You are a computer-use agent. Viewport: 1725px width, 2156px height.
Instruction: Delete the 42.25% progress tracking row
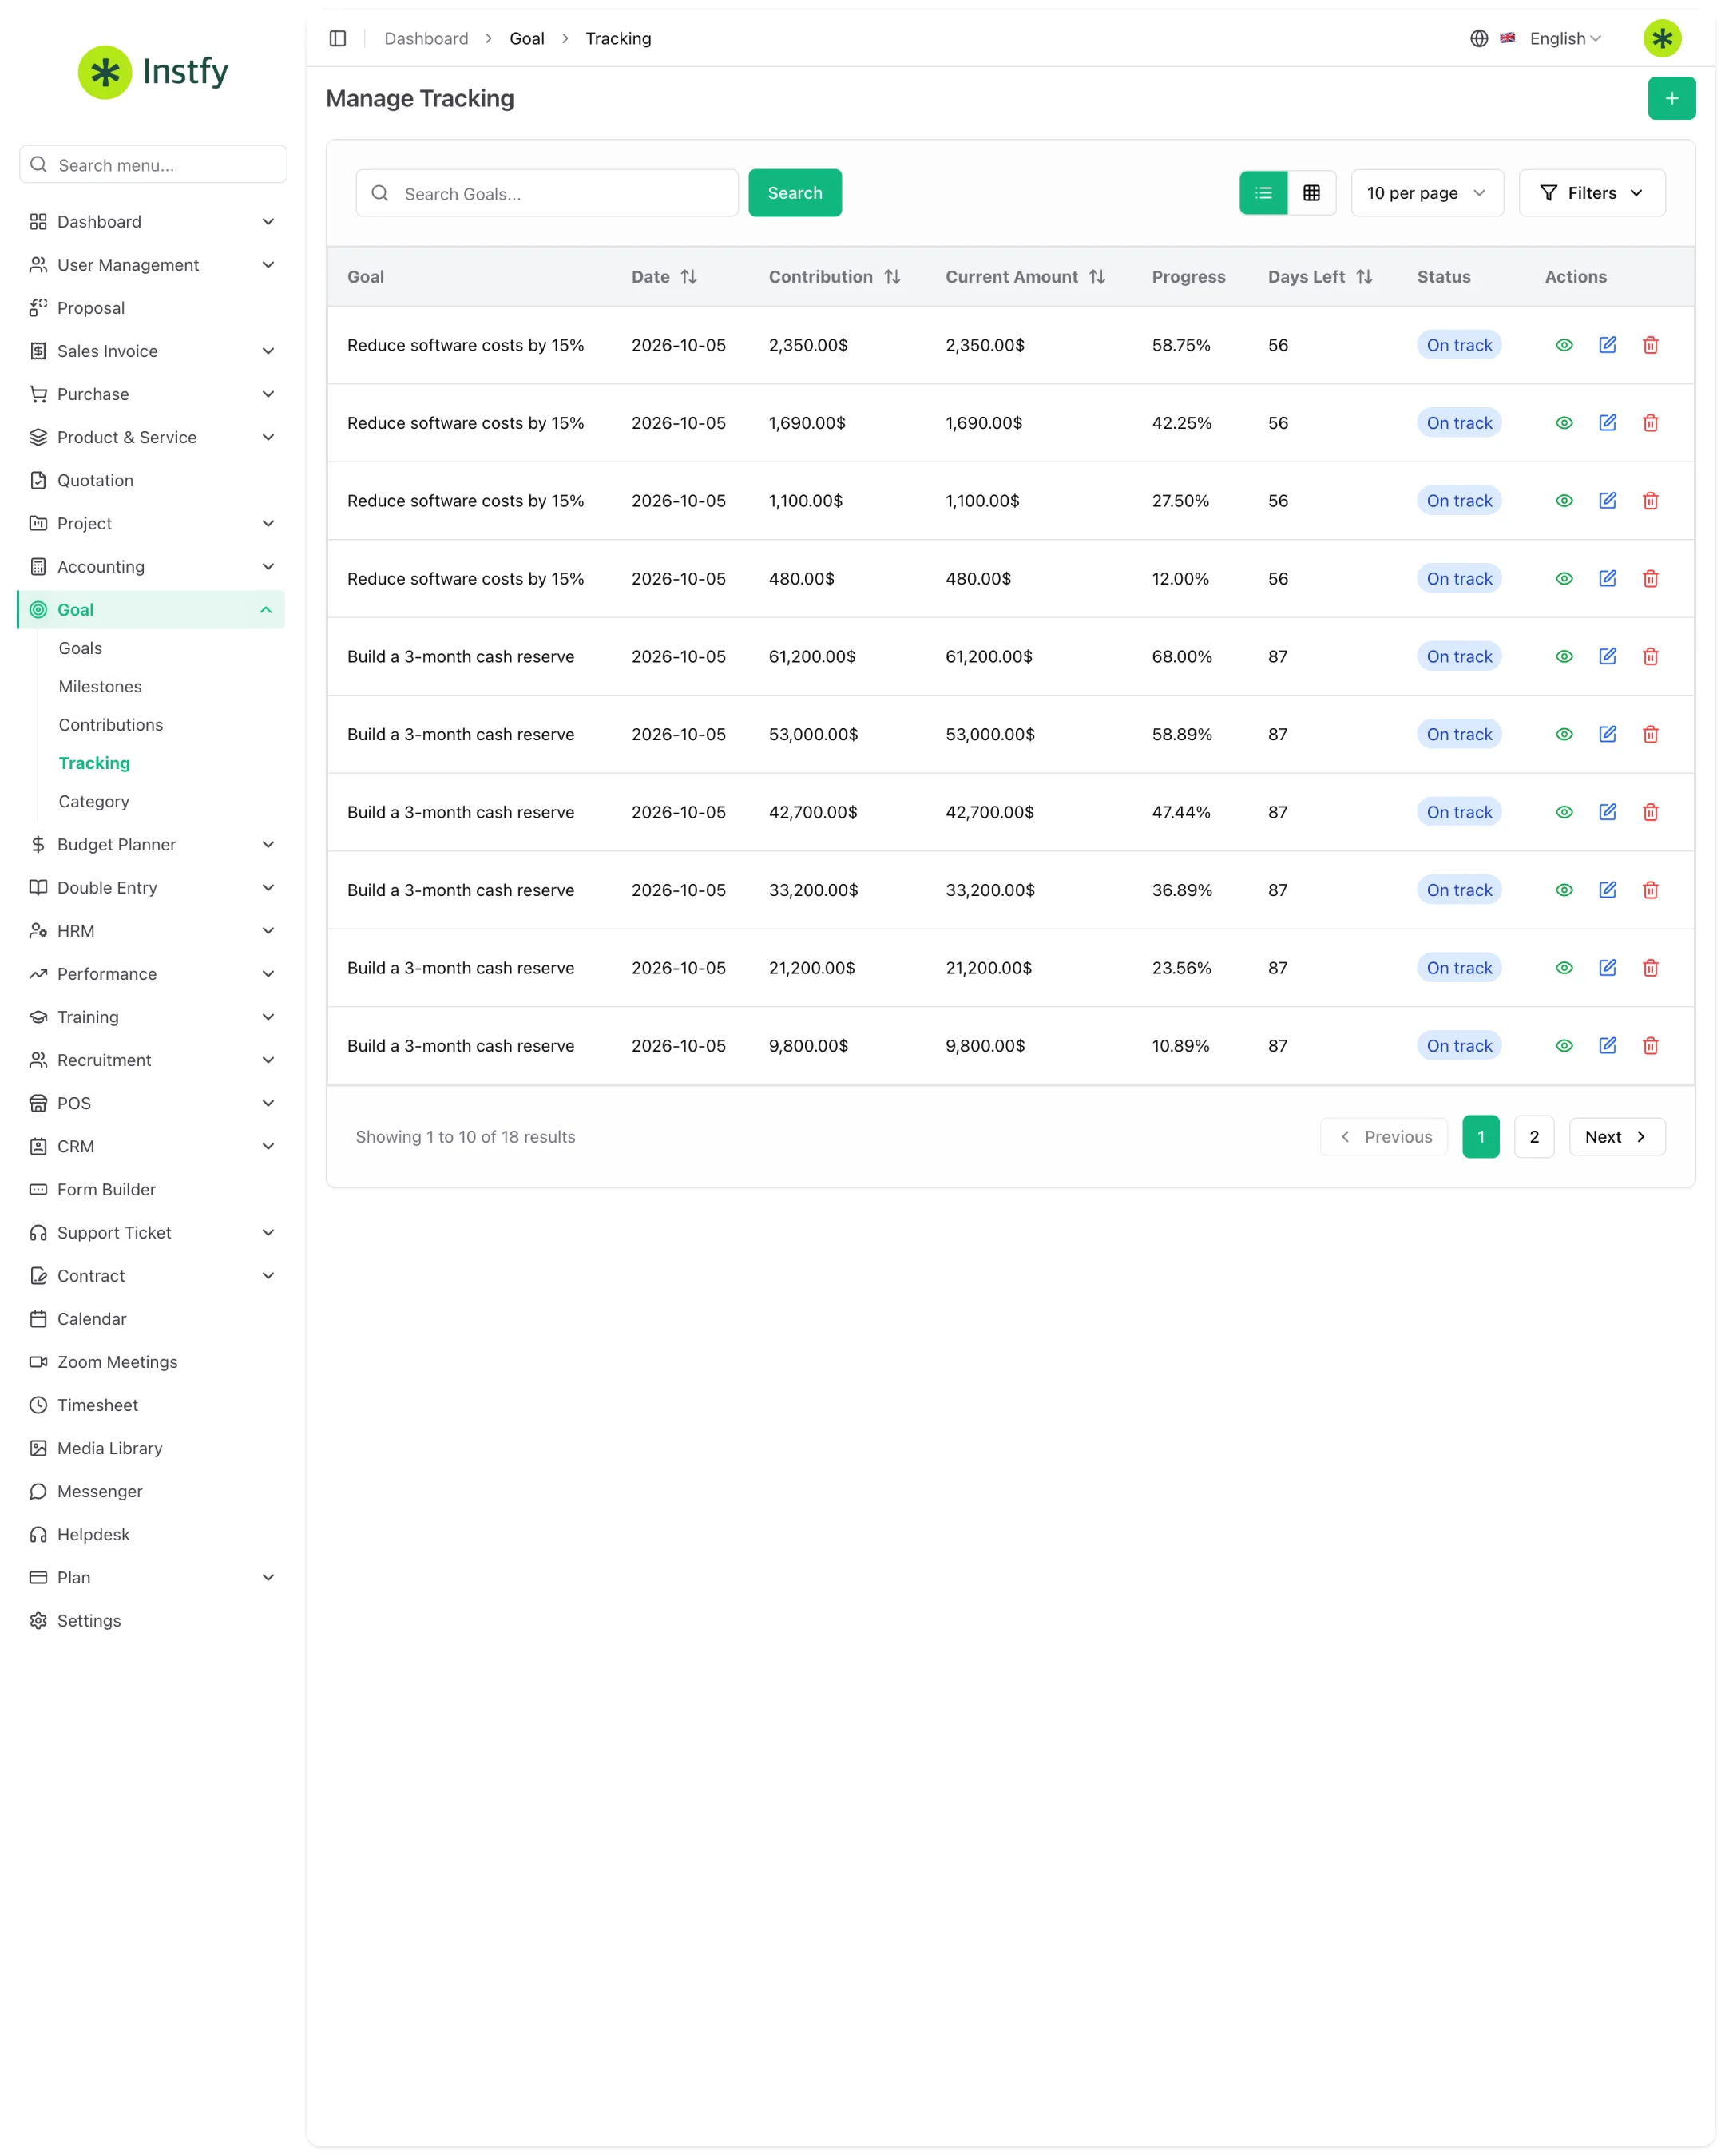[1649, 423]
